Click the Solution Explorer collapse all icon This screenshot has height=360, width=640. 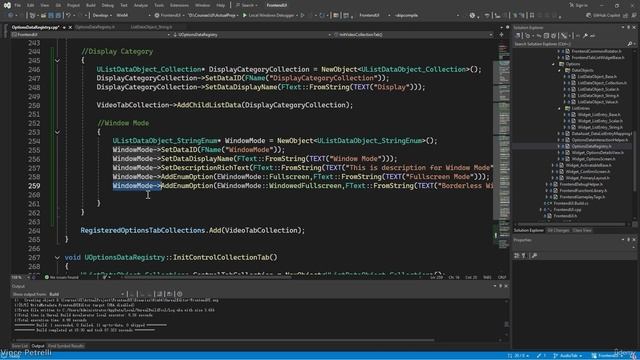click(x=547, y=36)
